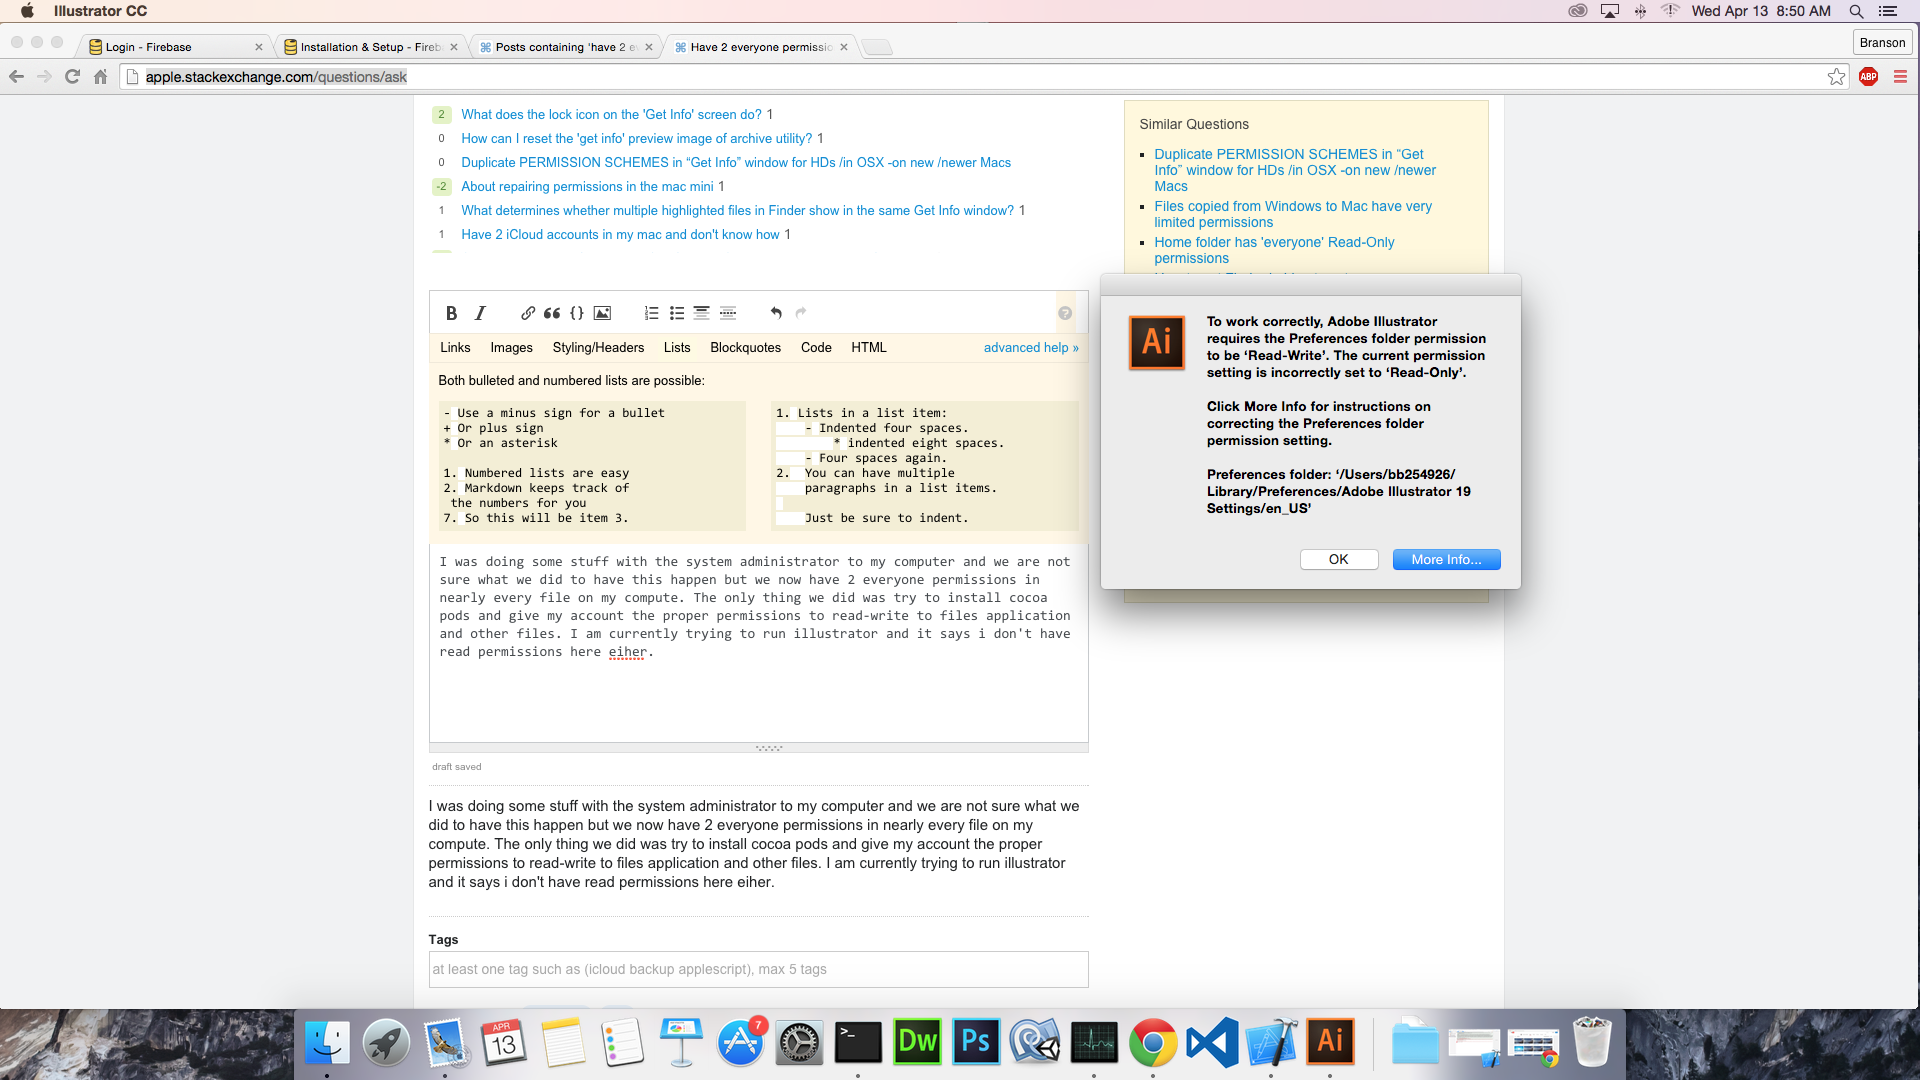Open Notification Center in menu bar

click(x=1888, y=11)
